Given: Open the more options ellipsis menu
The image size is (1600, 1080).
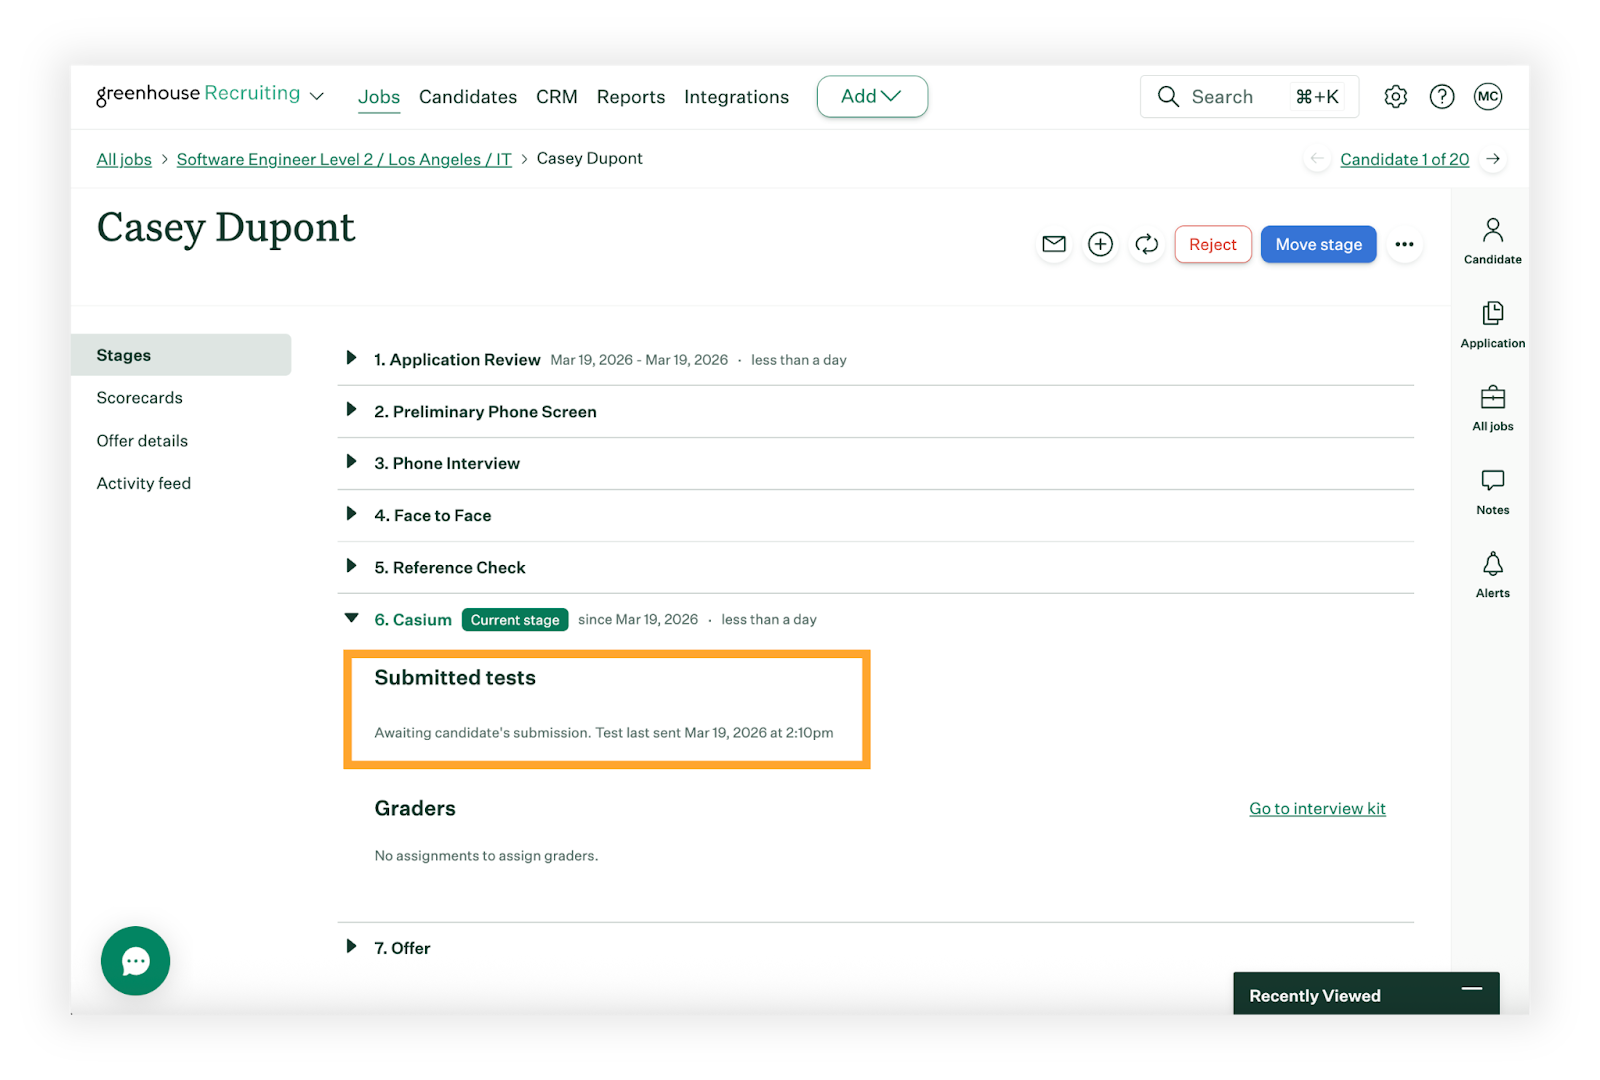Looking at the screenshot, I should point(1404,244).
